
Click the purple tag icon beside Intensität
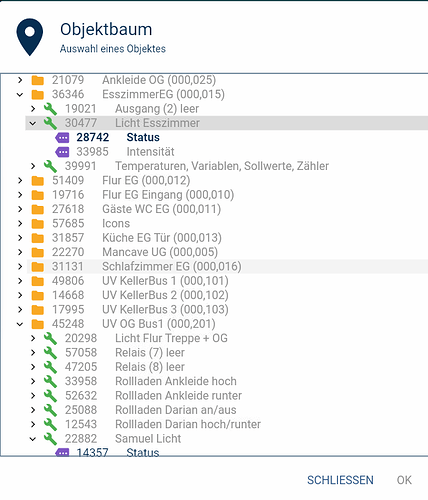62,152
